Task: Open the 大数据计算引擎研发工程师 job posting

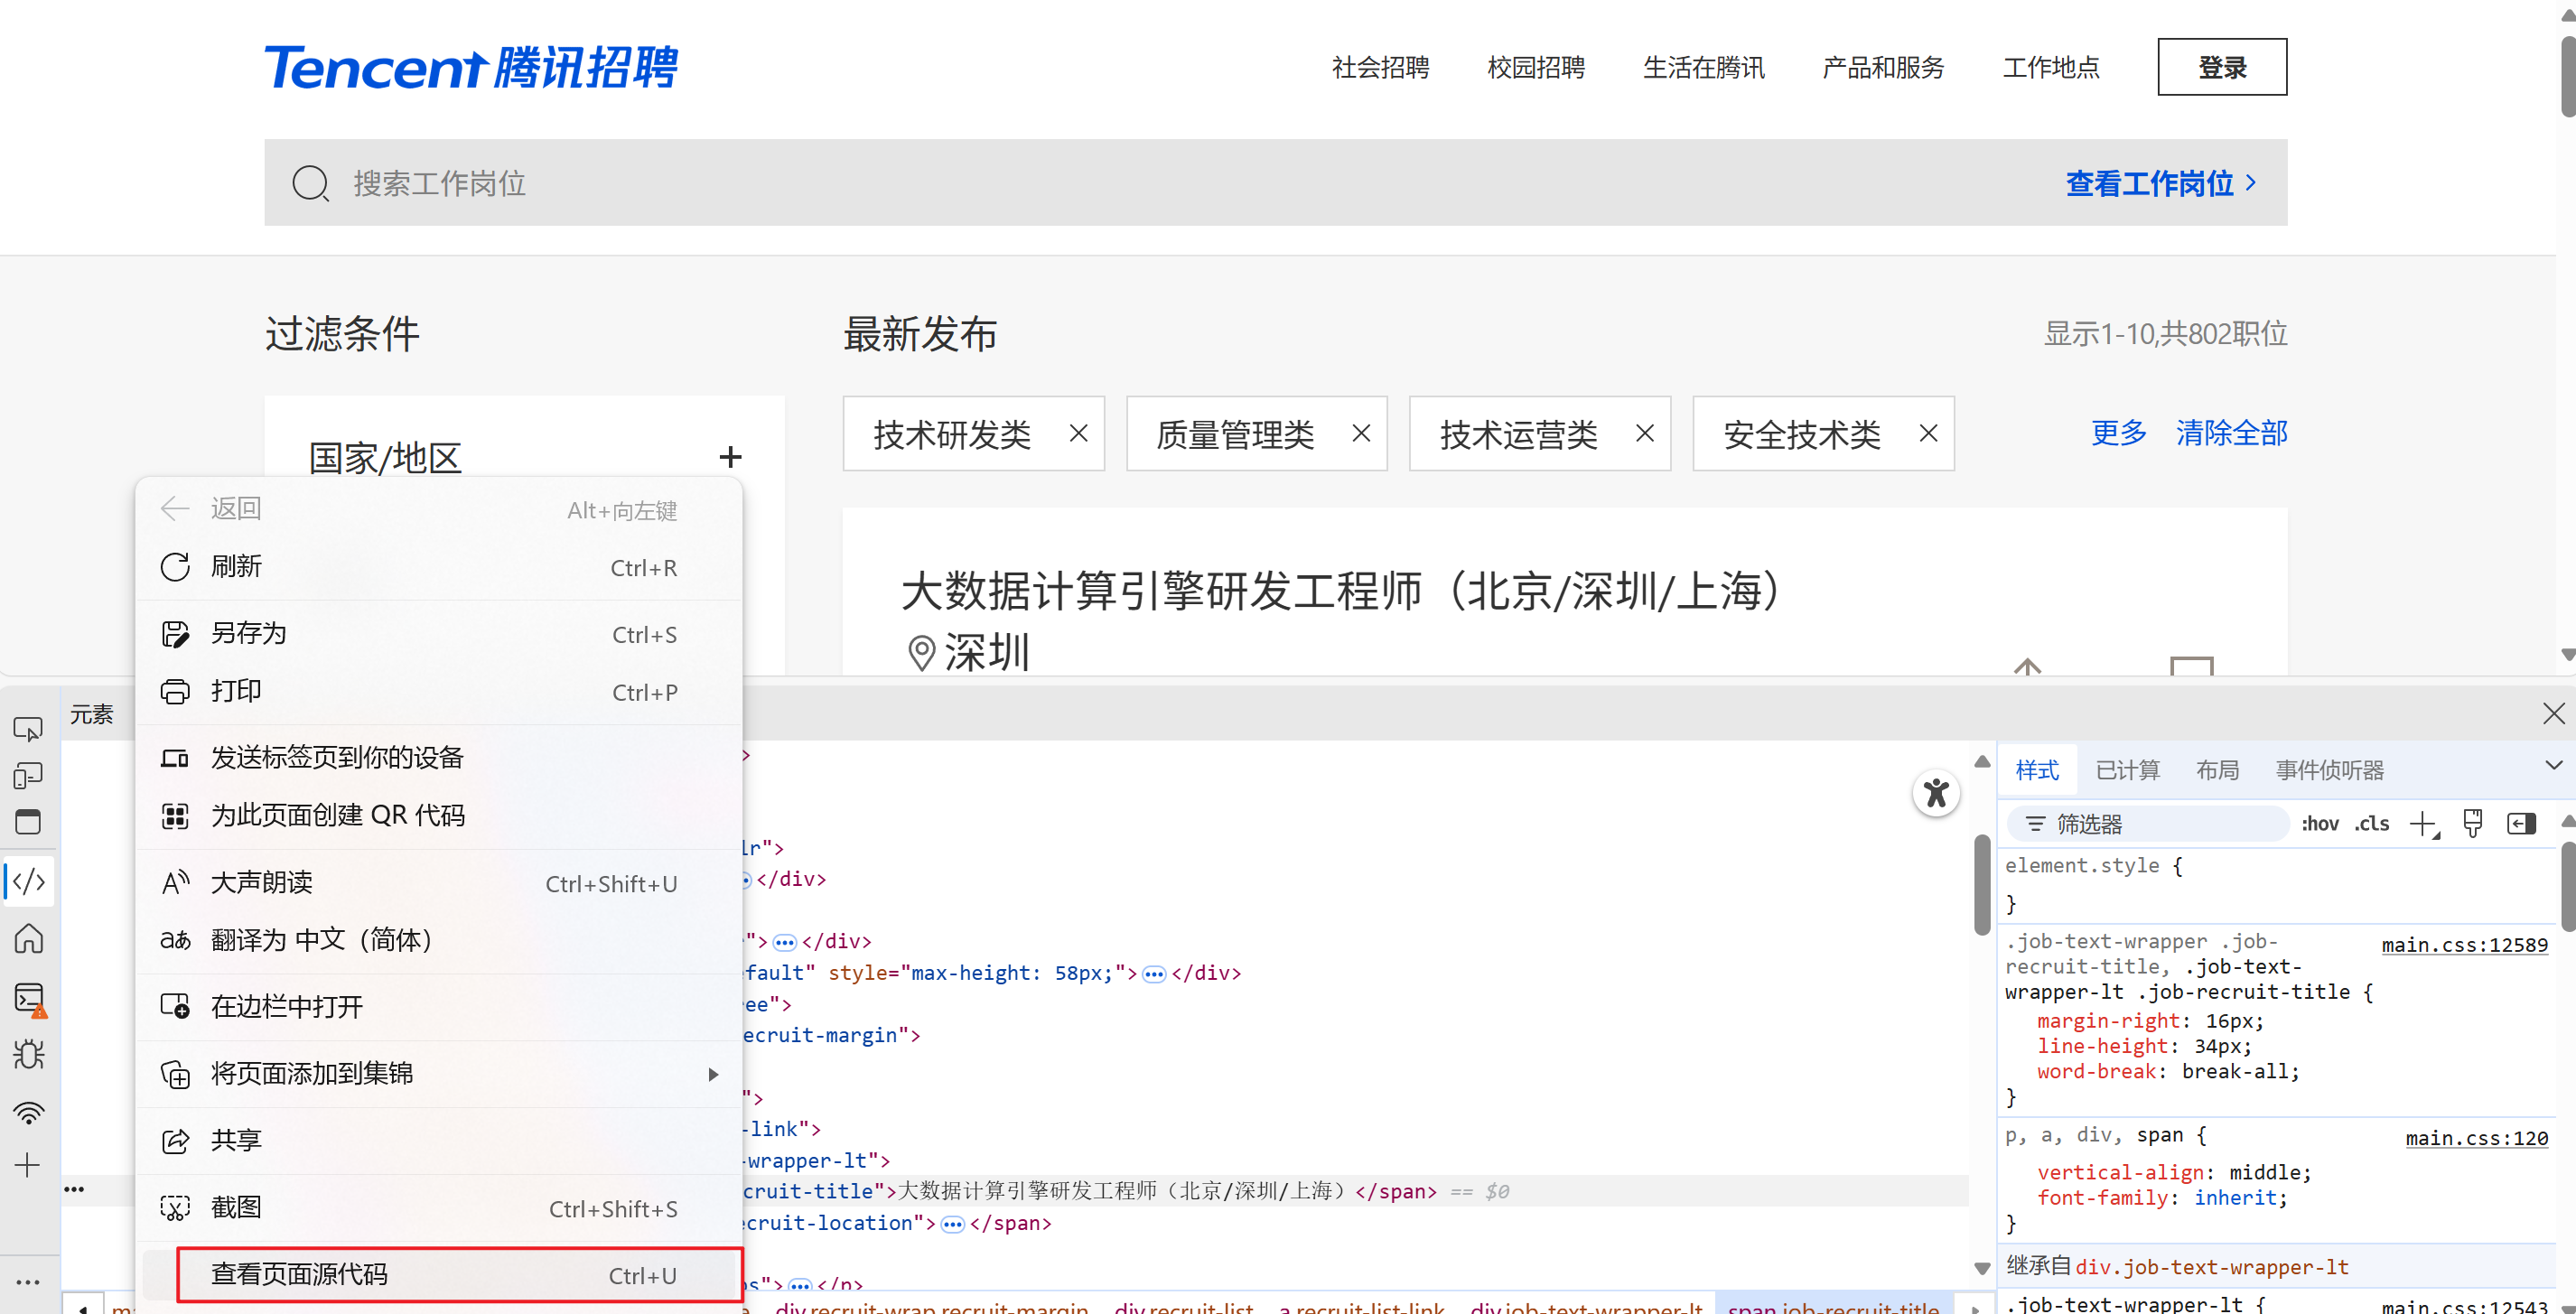Action: (x=1340, y=591)
